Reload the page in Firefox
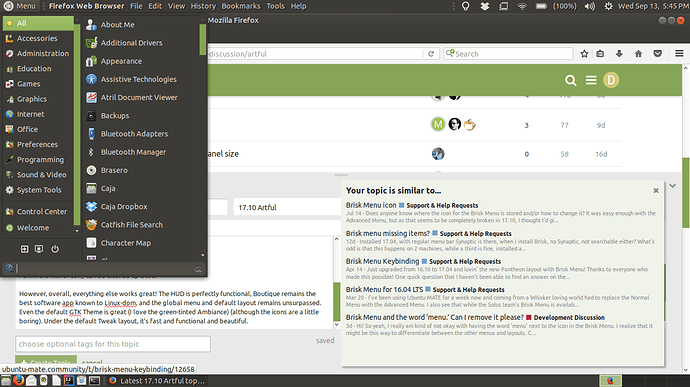Screen dimensions: 690x387 (431, 54)
